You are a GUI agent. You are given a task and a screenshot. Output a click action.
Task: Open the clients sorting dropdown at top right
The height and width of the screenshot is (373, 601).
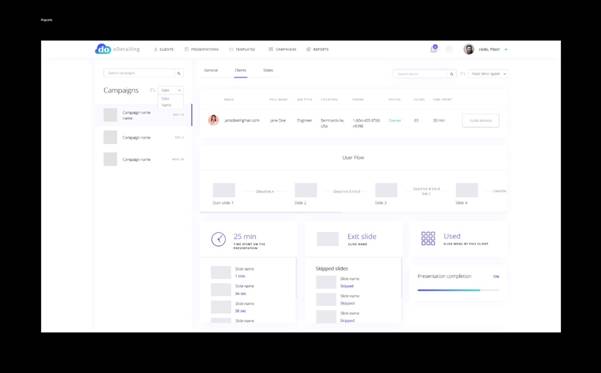(x=489, y=74)
